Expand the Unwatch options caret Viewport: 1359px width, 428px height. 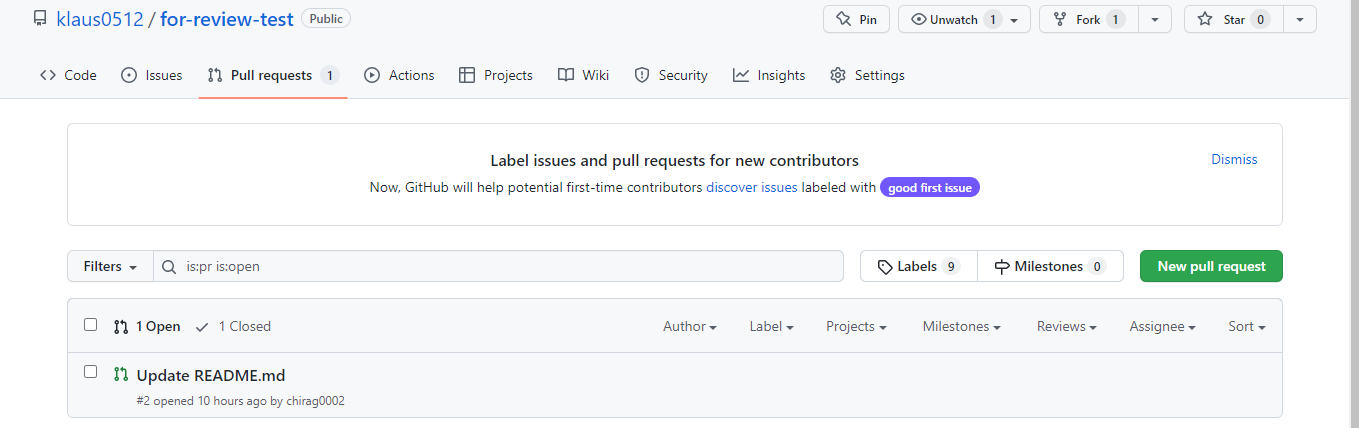click(x=1014, y=20)
